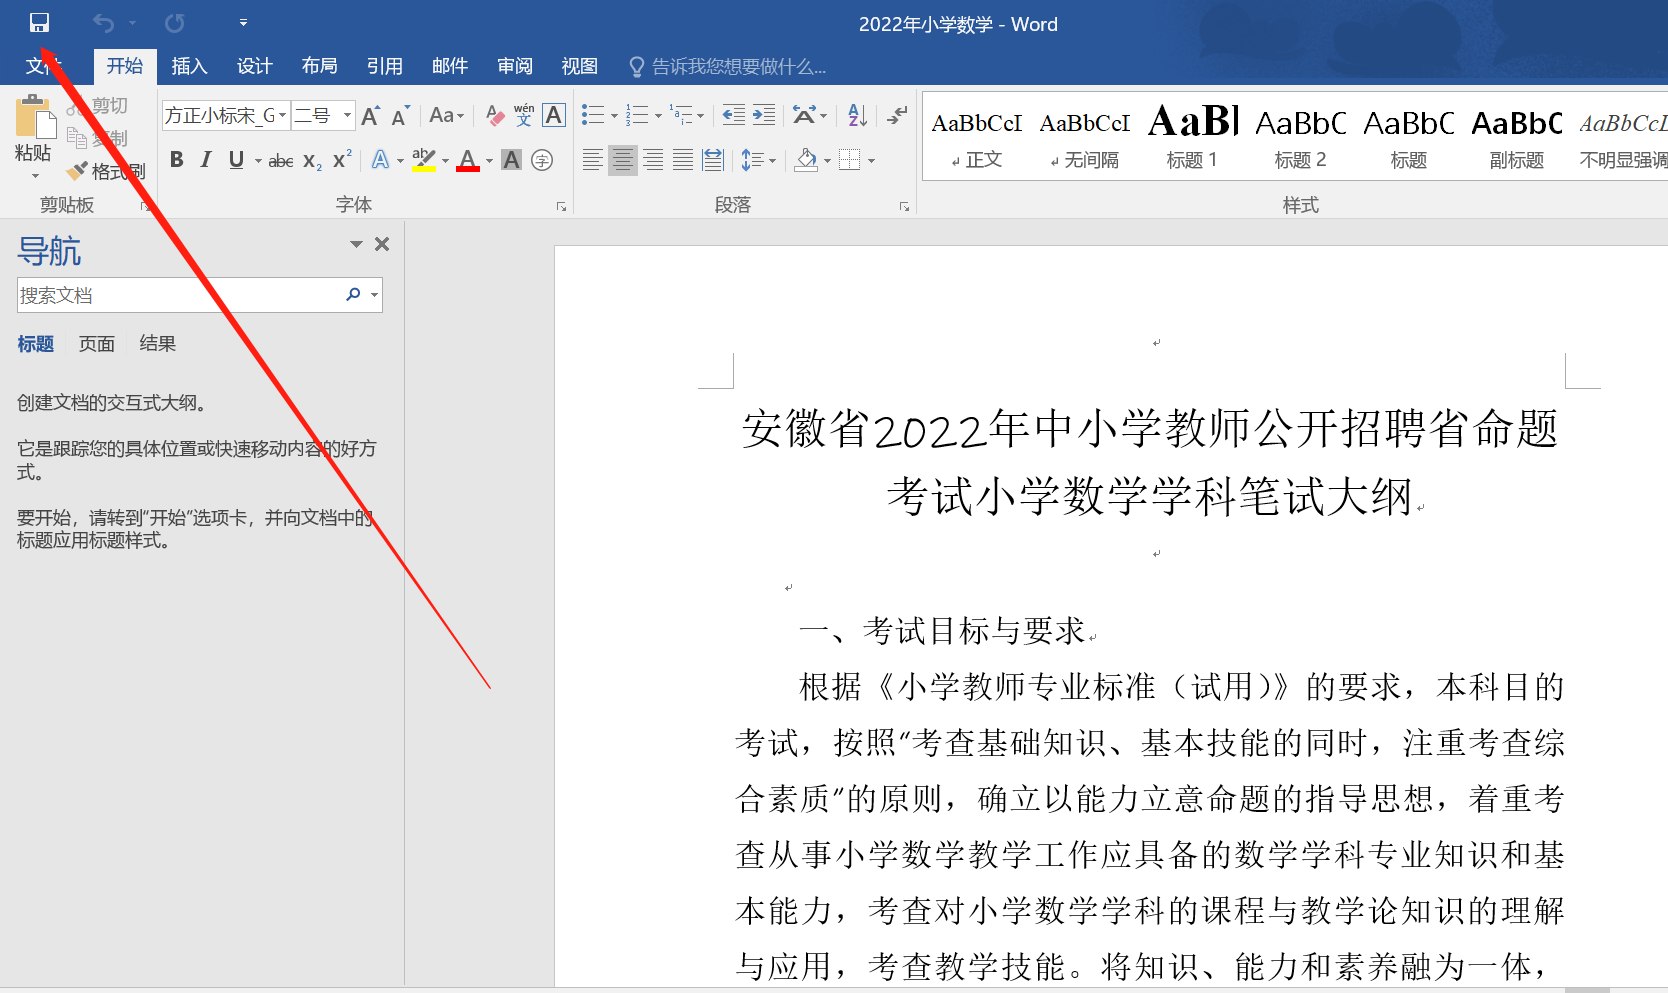Open the 邮件 tab

(x=449, y=66)
